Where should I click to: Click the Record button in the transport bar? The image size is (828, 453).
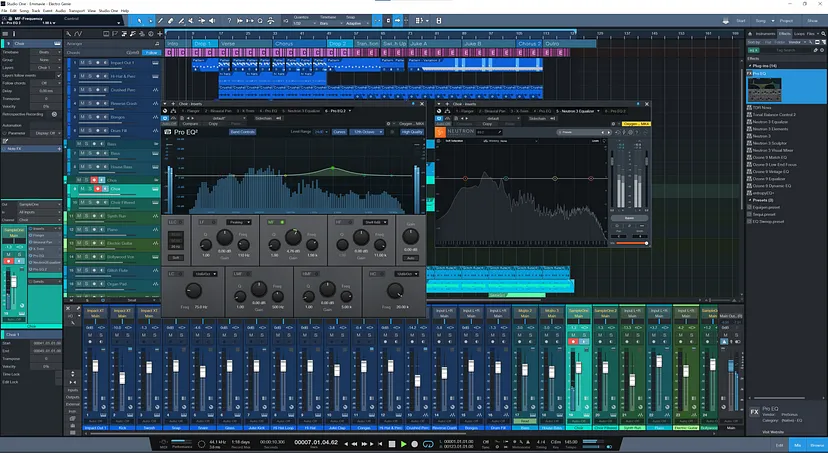point(415,444)
